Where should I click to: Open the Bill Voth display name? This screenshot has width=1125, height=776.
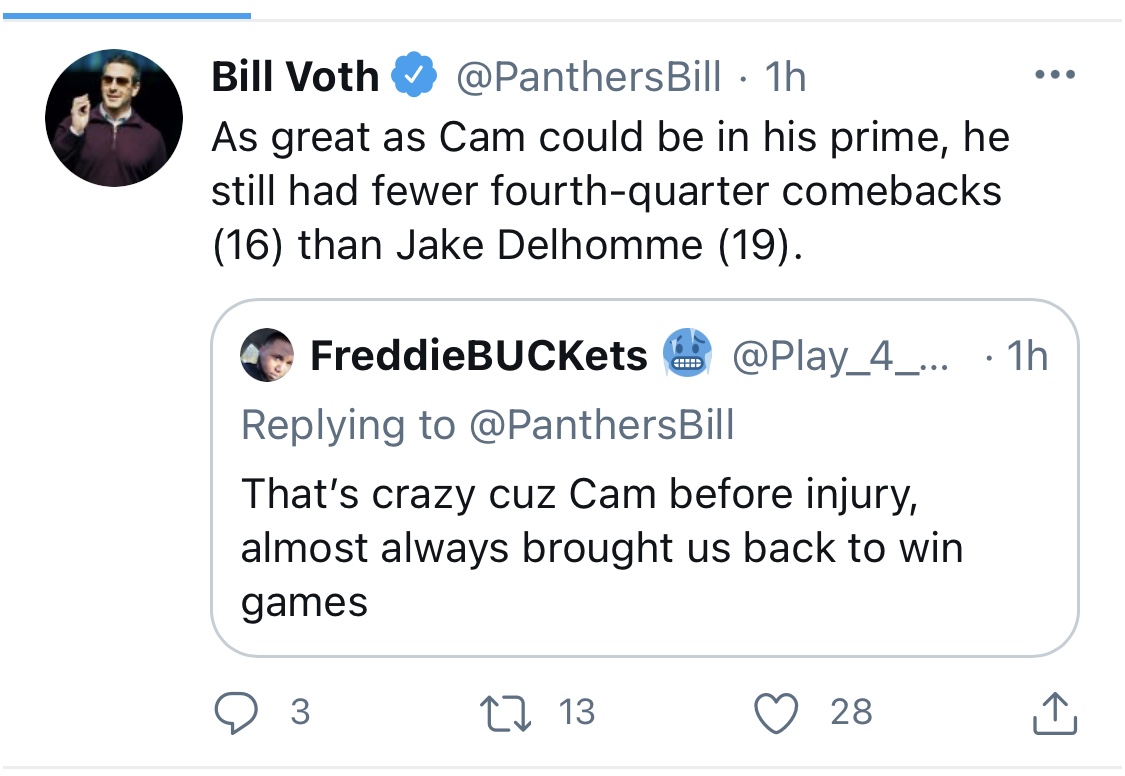(295, 78)
